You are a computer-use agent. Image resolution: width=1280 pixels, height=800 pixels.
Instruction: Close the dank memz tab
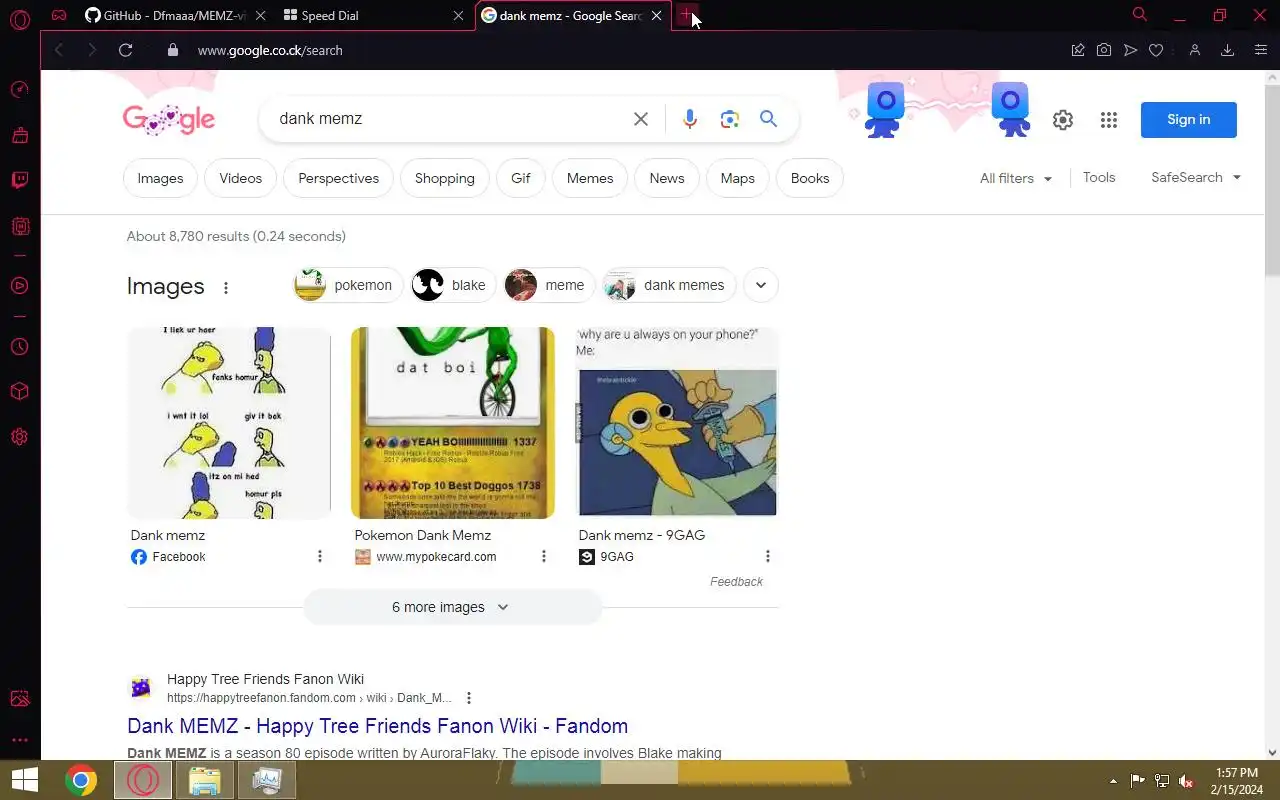pyautogui.click(x=657, y=16)
